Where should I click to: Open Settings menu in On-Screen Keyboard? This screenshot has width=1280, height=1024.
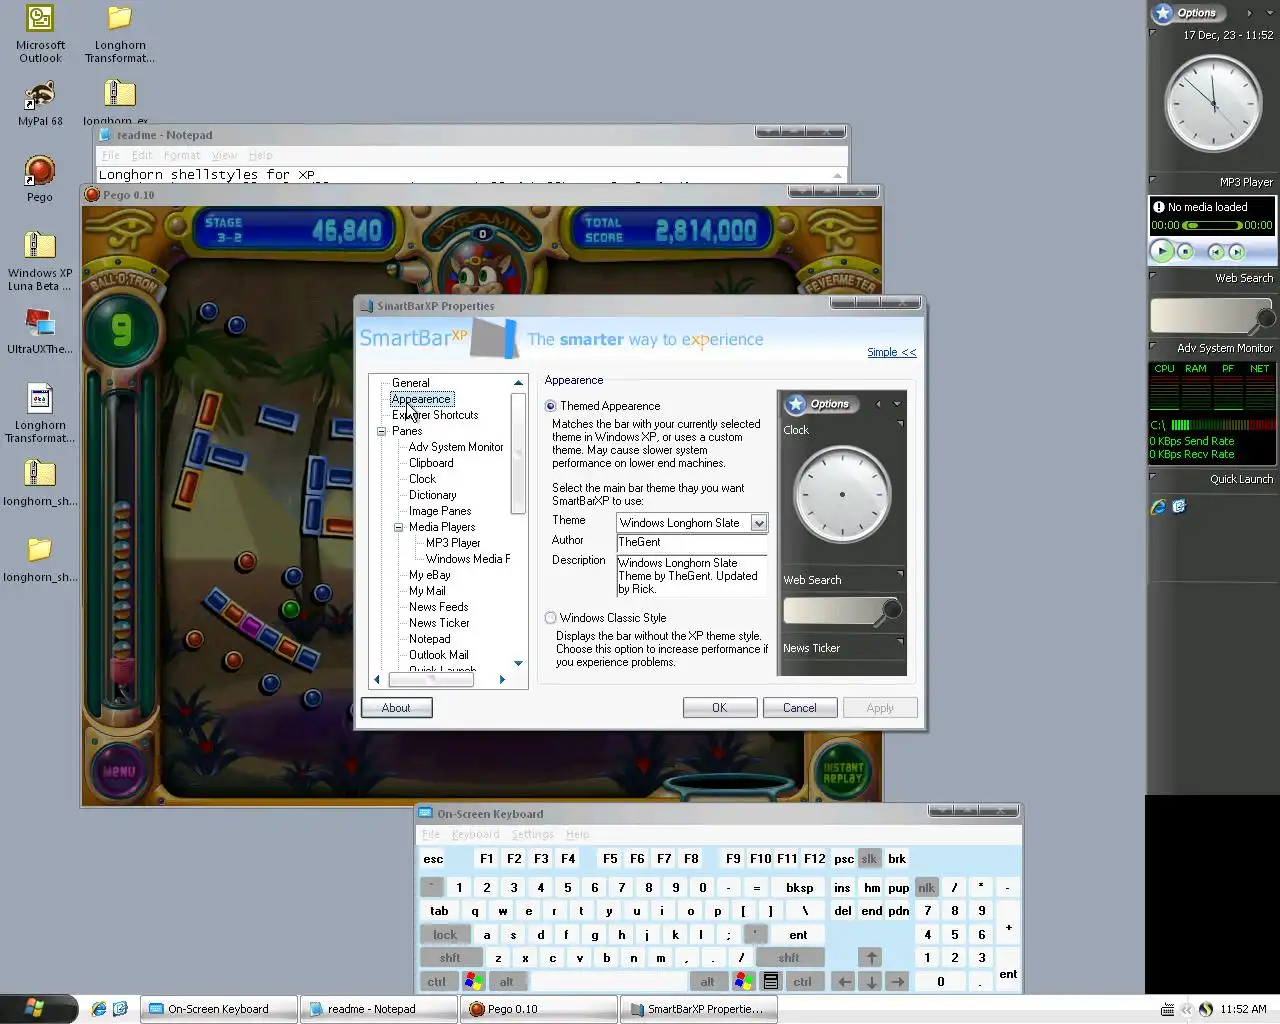click(x=532, y=834)
